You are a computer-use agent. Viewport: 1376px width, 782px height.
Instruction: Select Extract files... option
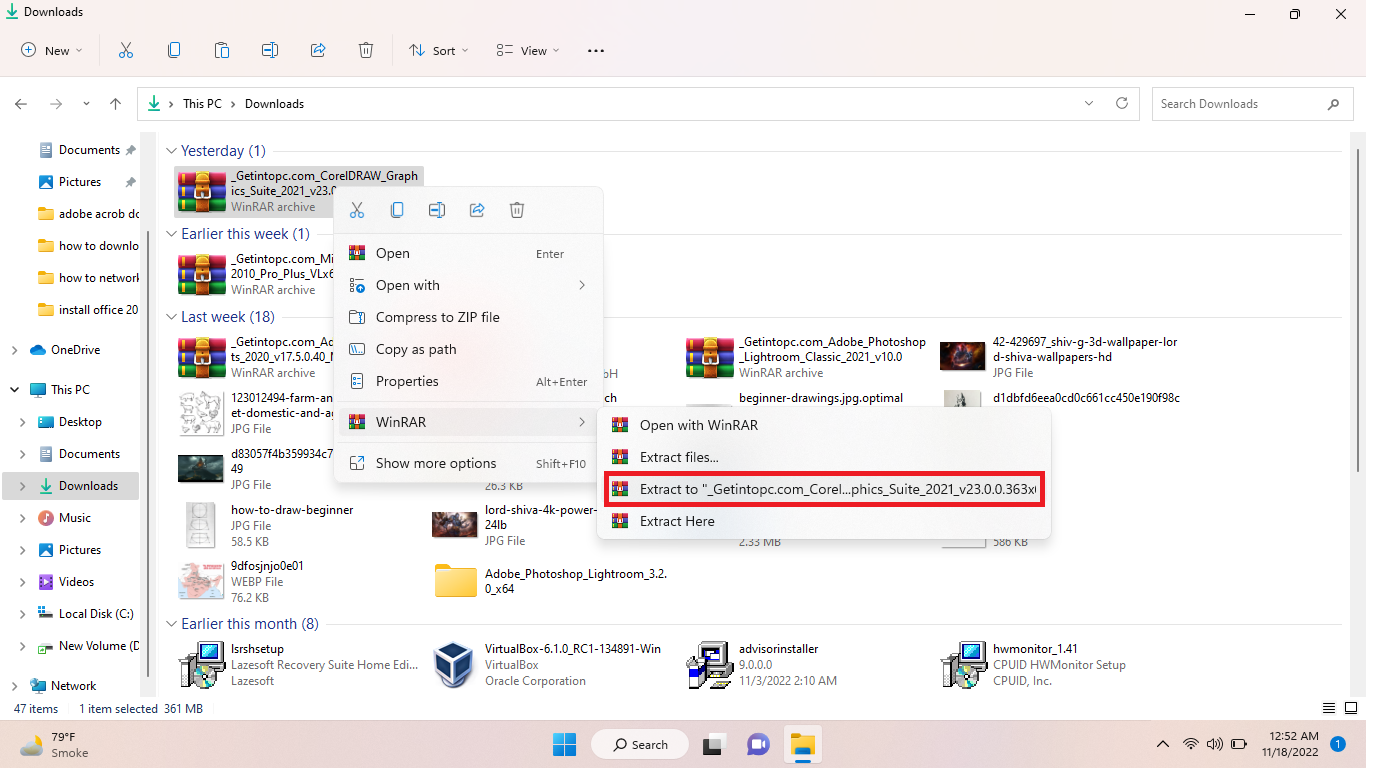pyautogui.click(x=824, y=457)
